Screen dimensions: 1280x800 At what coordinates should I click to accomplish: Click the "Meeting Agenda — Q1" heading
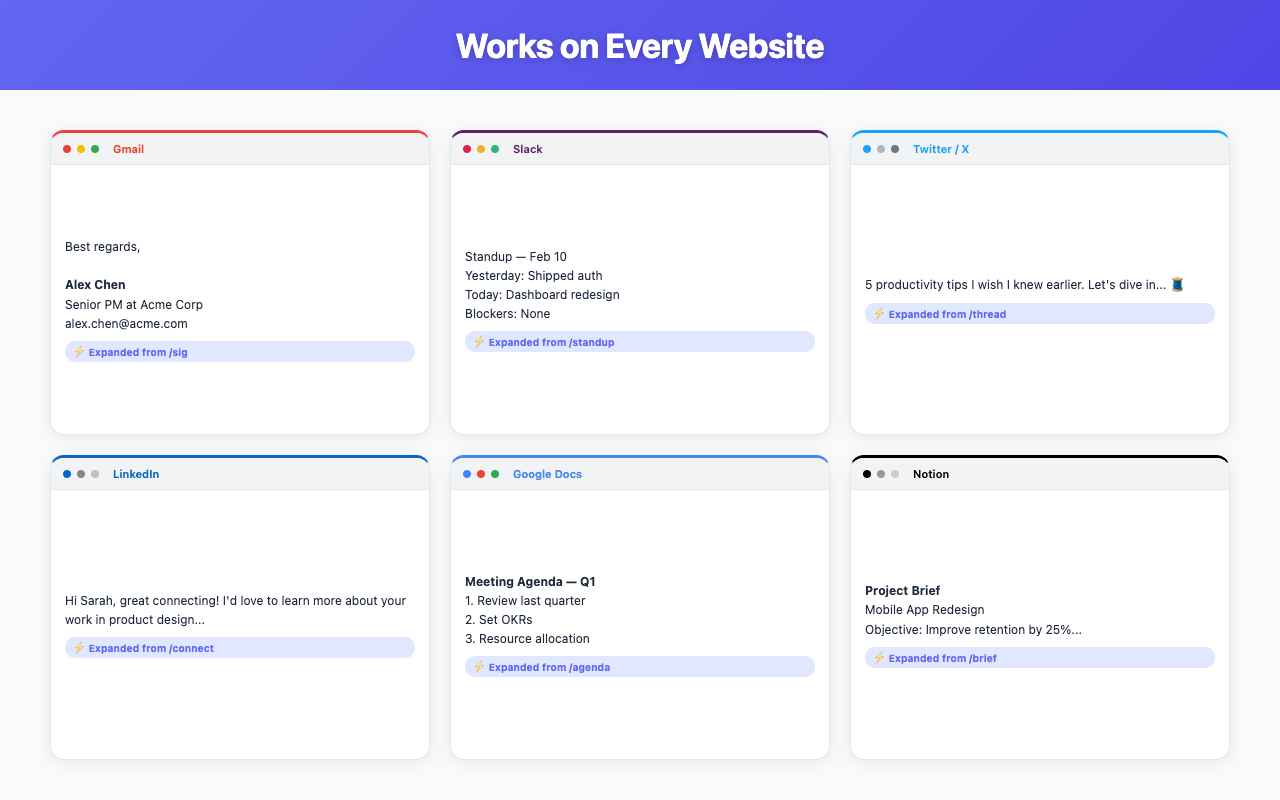(530, 582)
